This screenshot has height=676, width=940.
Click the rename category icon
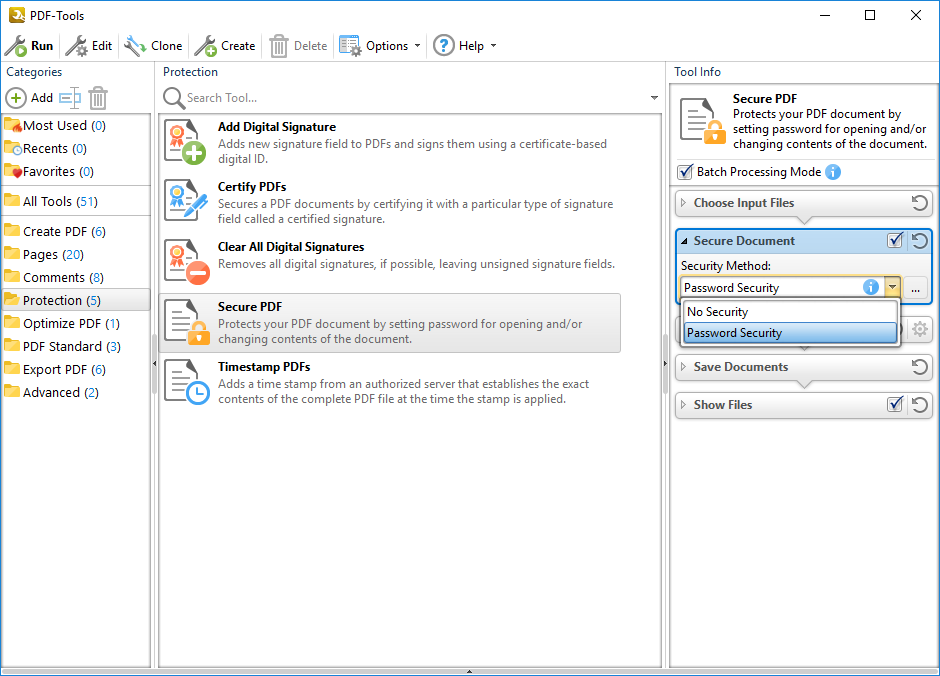pos(69,98)
